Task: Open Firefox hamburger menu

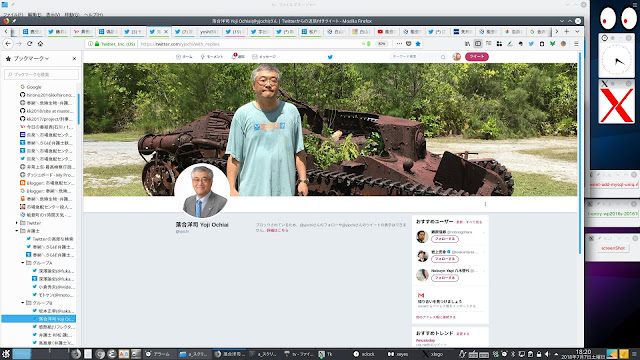Action: (576, 44)
